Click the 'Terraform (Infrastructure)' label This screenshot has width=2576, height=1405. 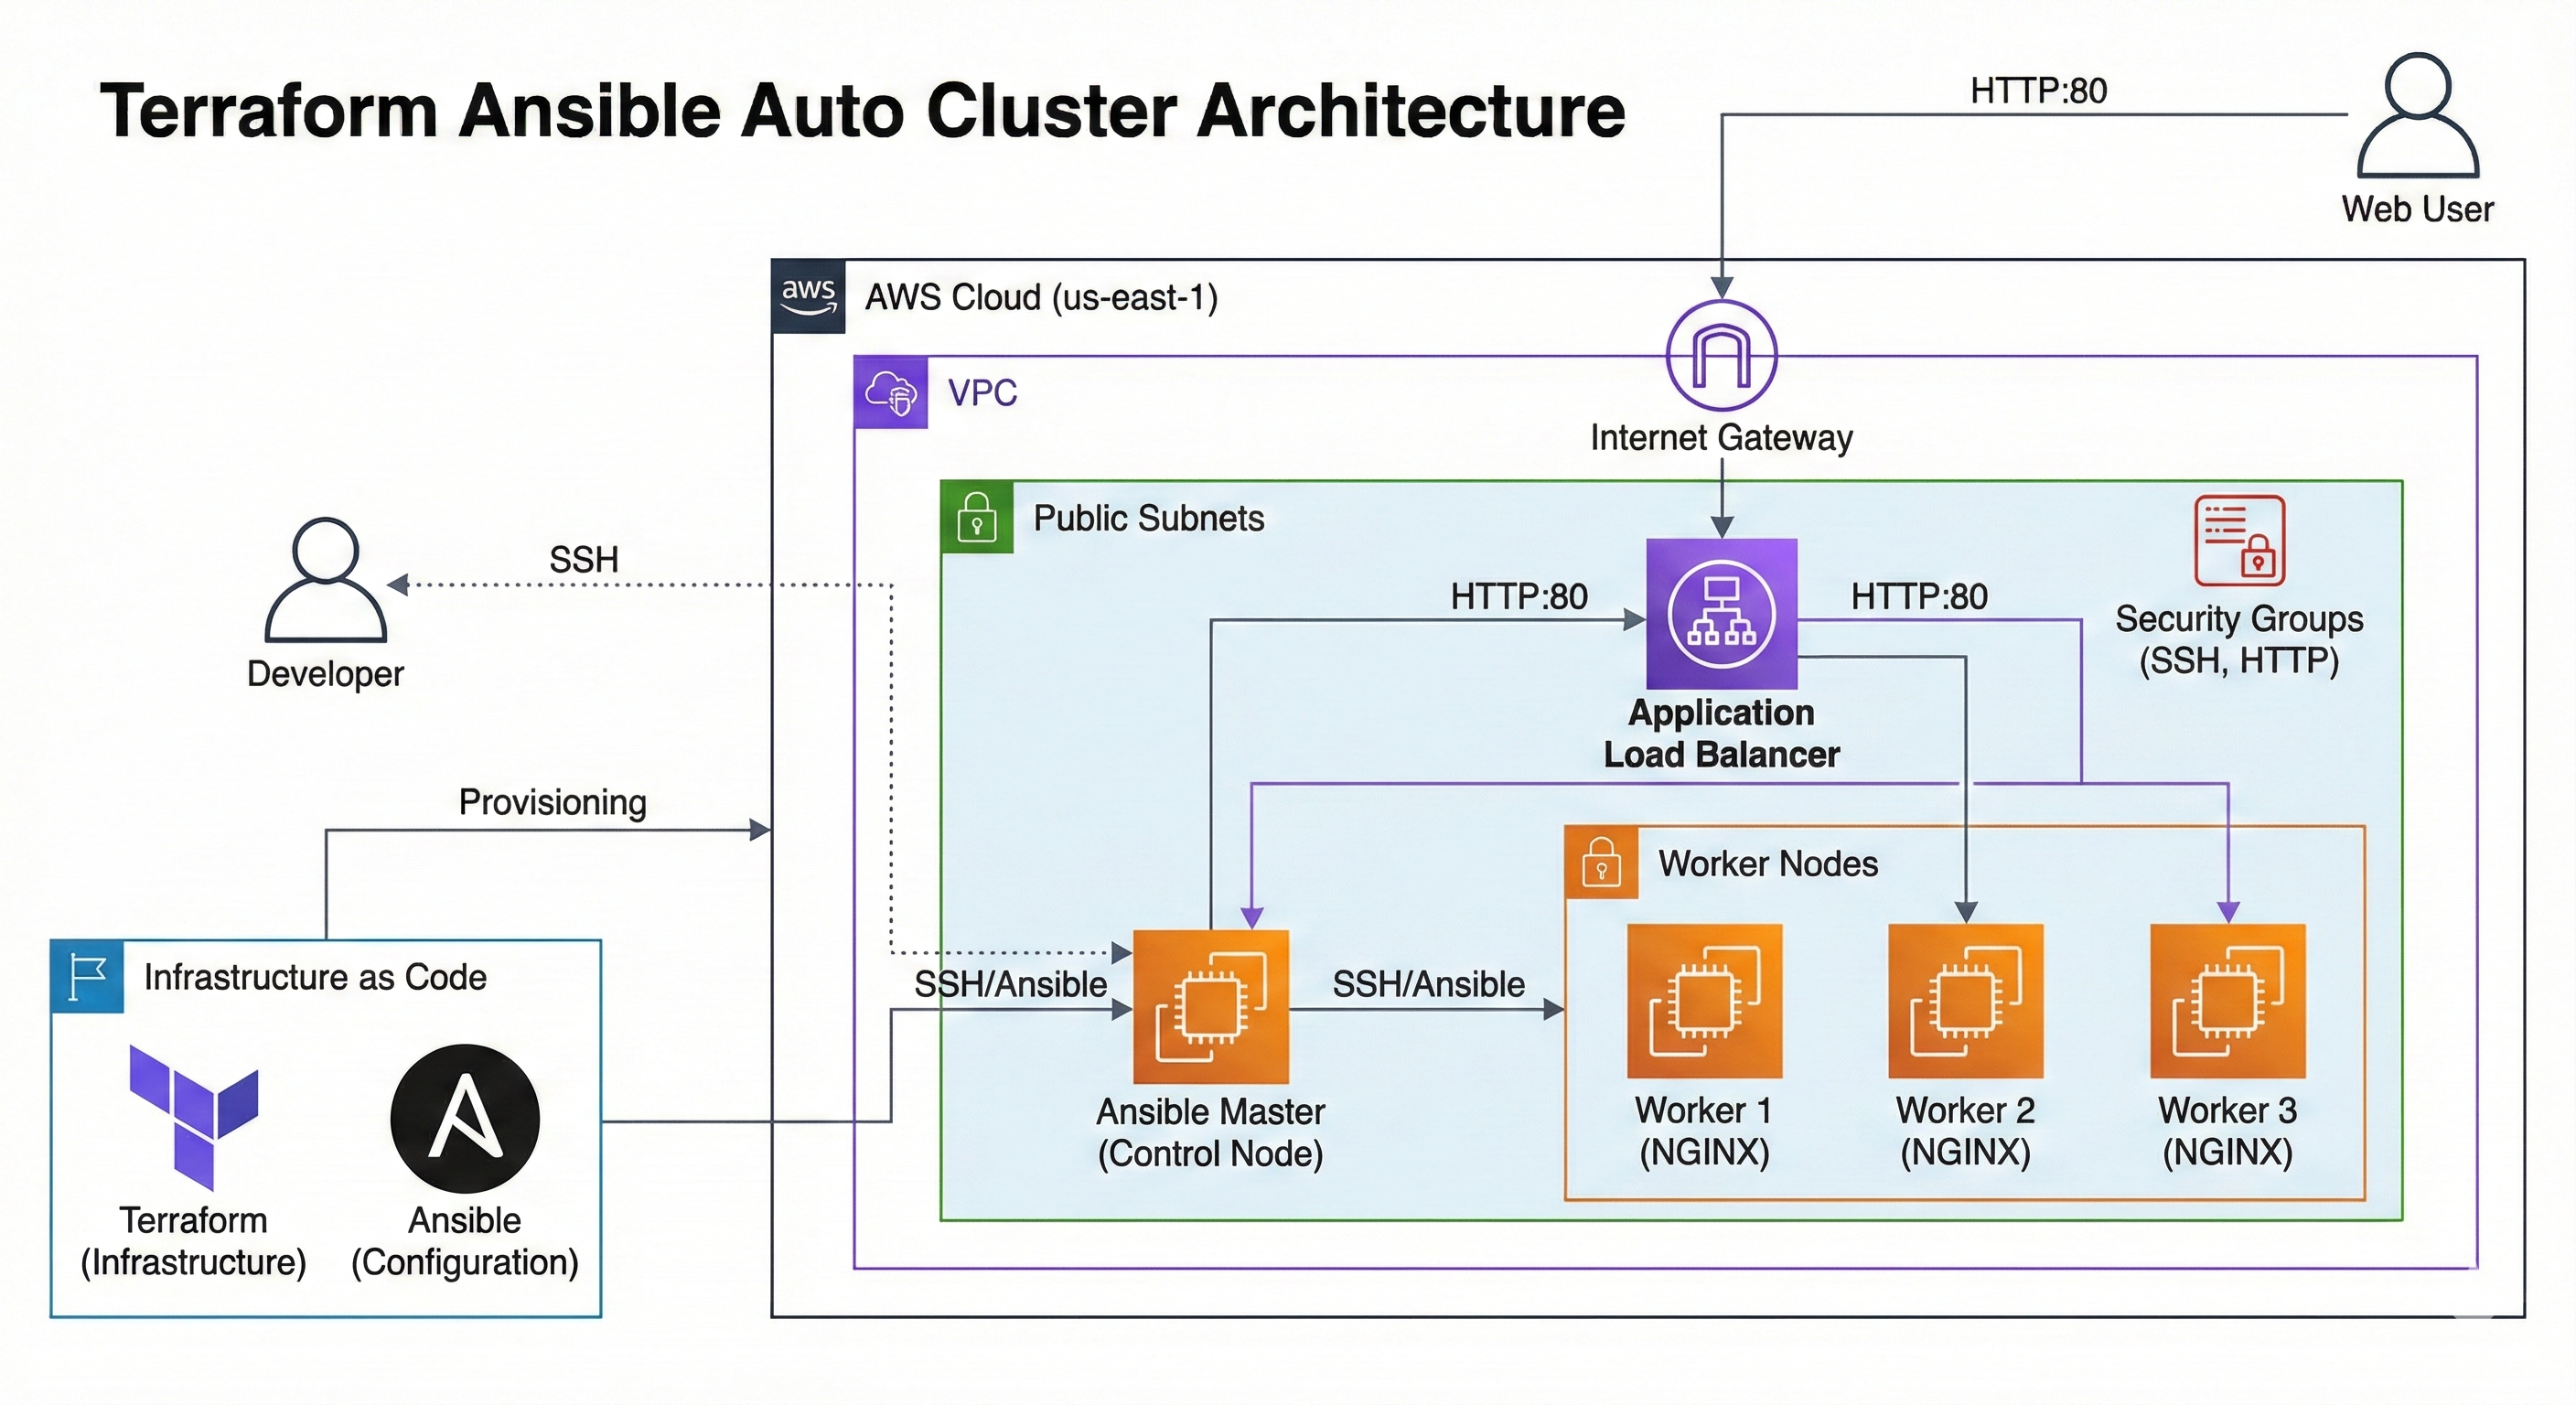point(193,1241)
